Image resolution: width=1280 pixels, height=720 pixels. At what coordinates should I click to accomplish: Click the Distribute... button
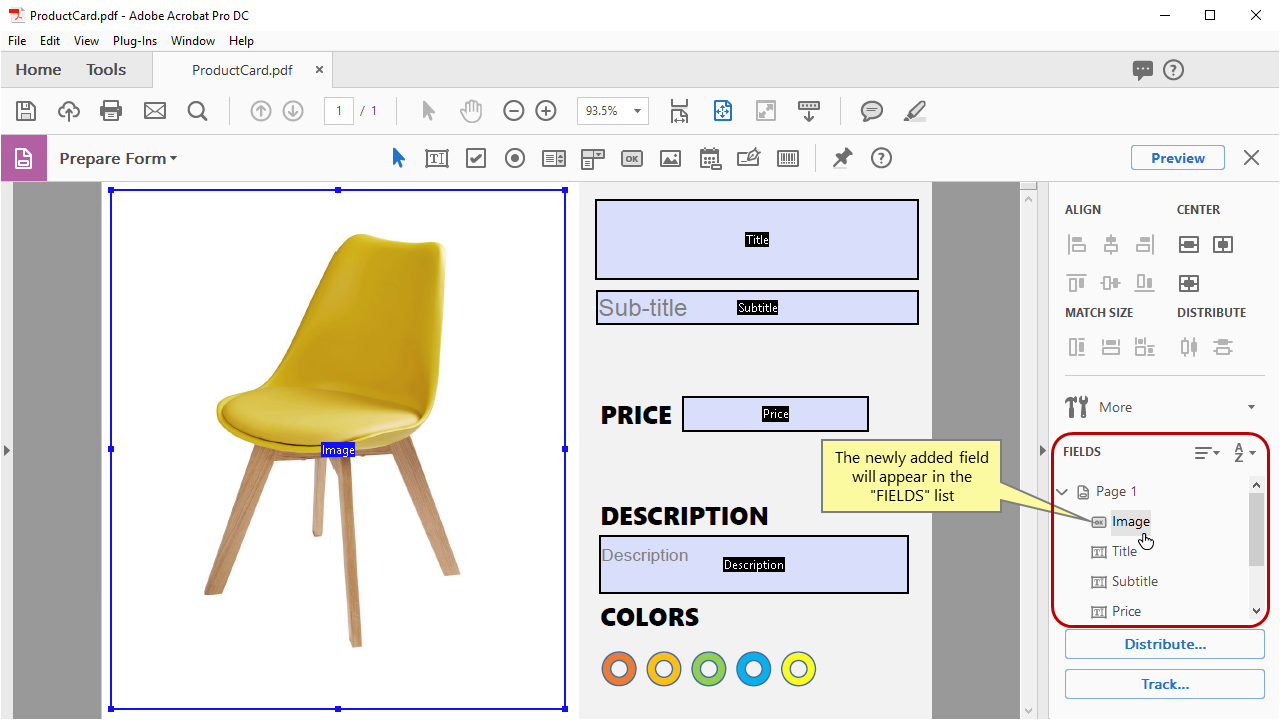pyautogui.click(x=1165, y=644)
